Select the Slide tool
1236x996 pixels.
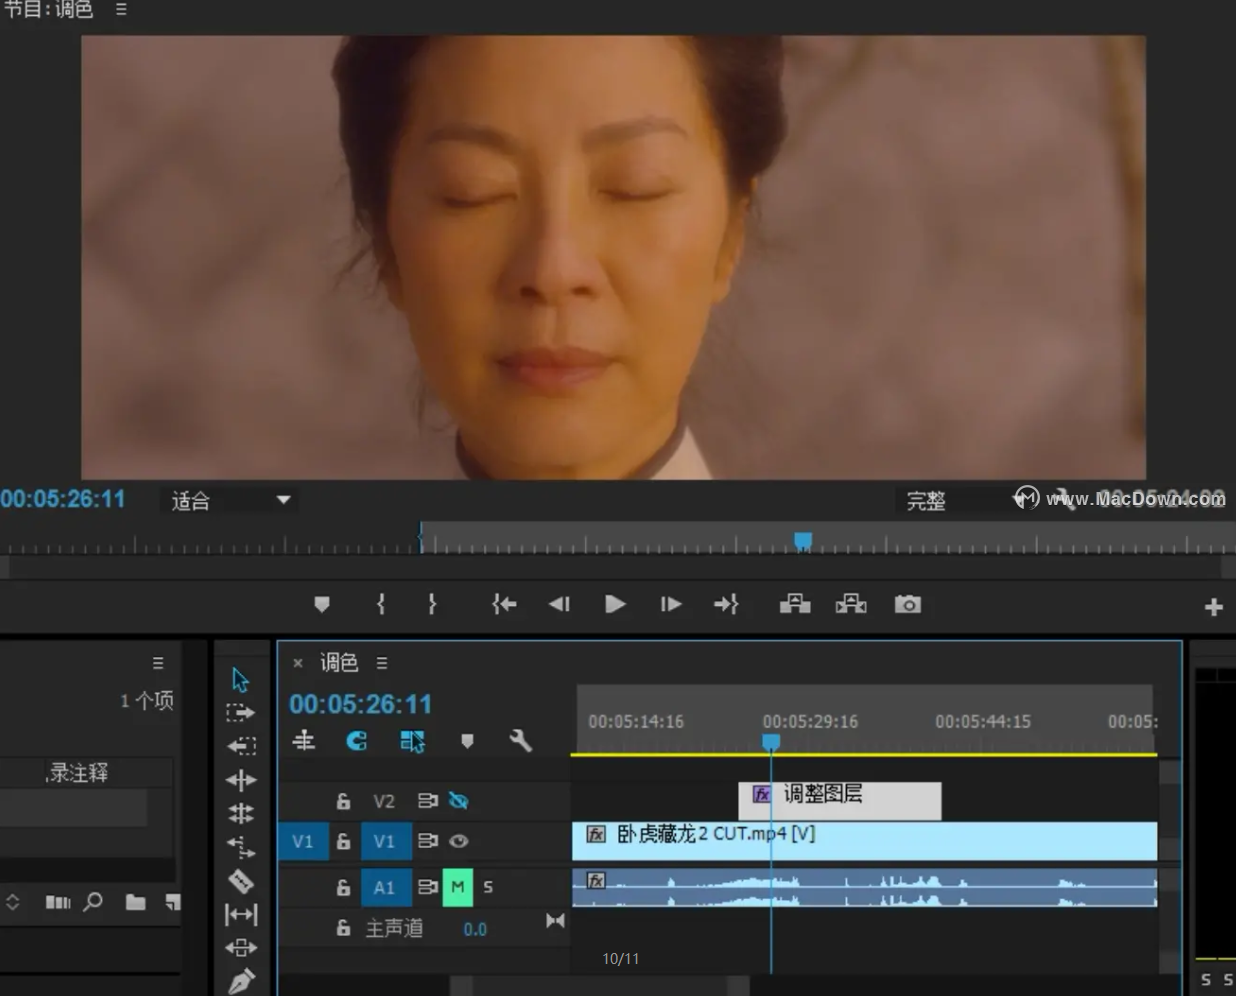(x=241, y=947)
